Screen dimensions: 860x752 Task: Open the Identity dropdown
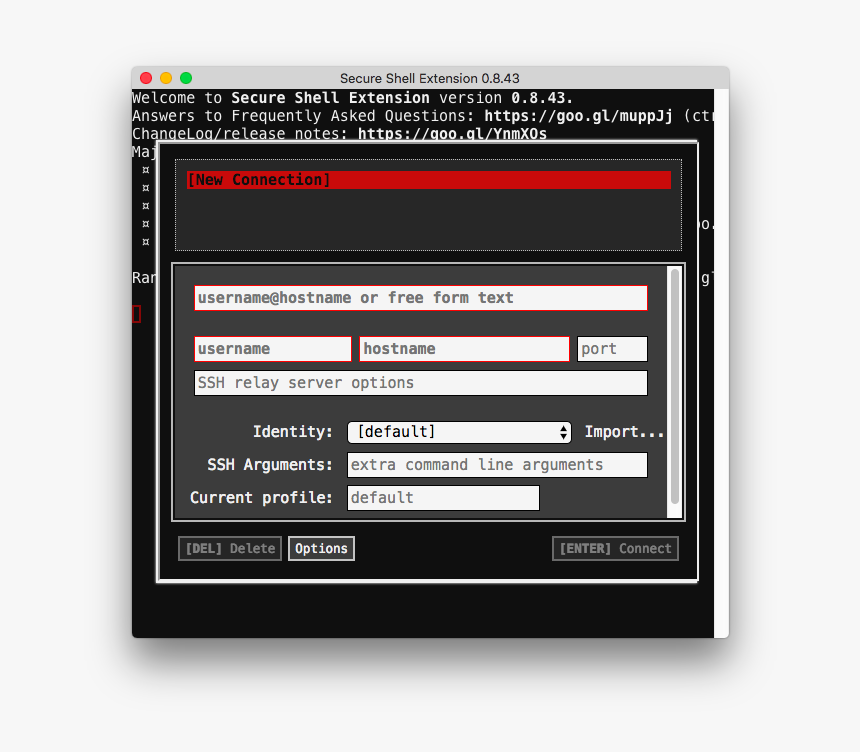click(x=459, y=431)
